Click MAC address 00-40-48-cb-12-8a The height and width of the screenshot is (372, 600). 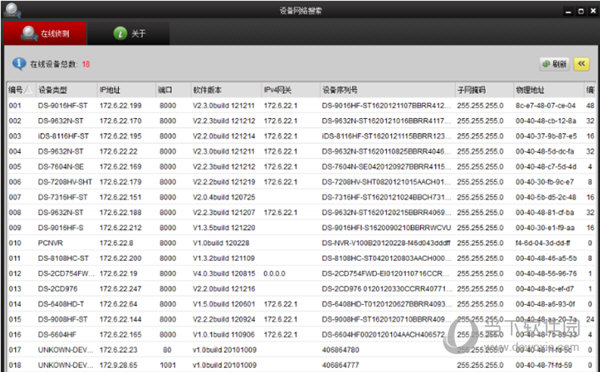[546, 121]
